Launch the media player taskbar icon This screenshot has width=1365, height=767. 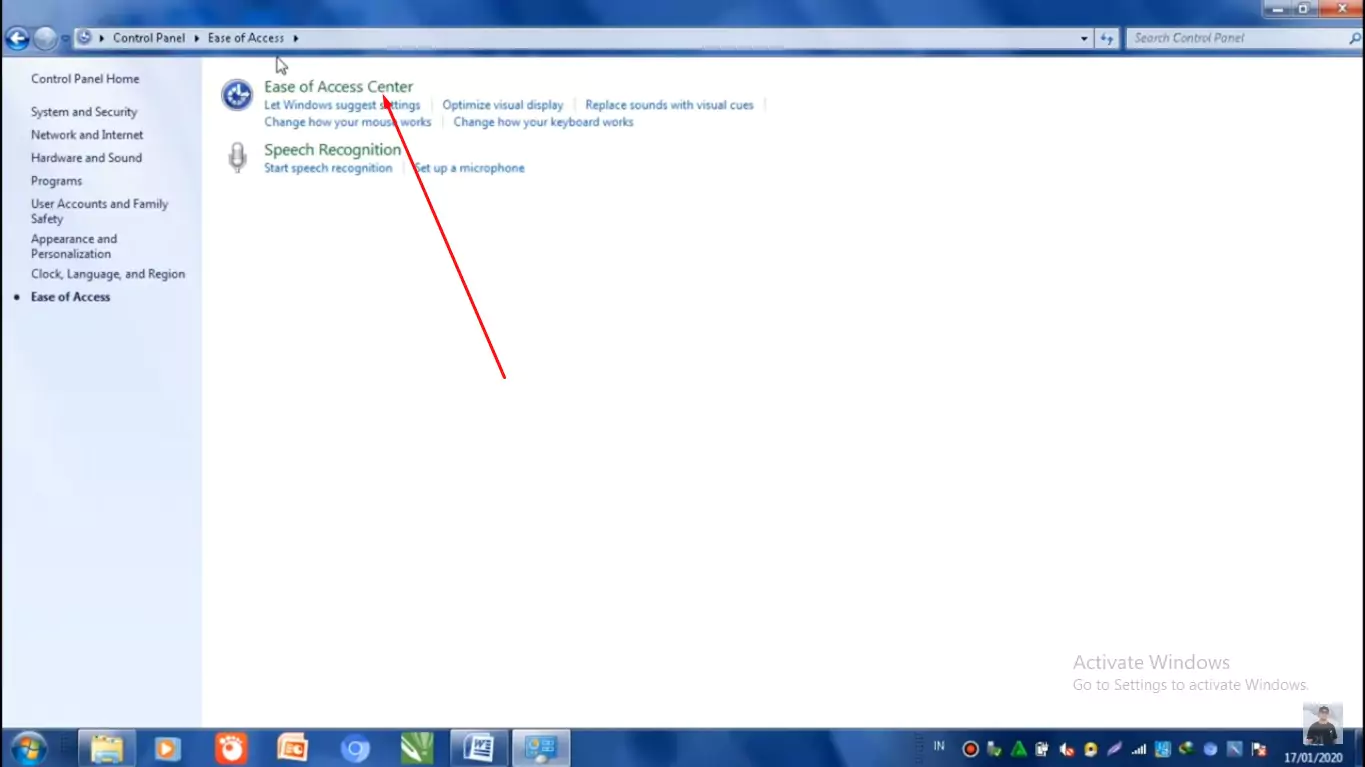168,748
